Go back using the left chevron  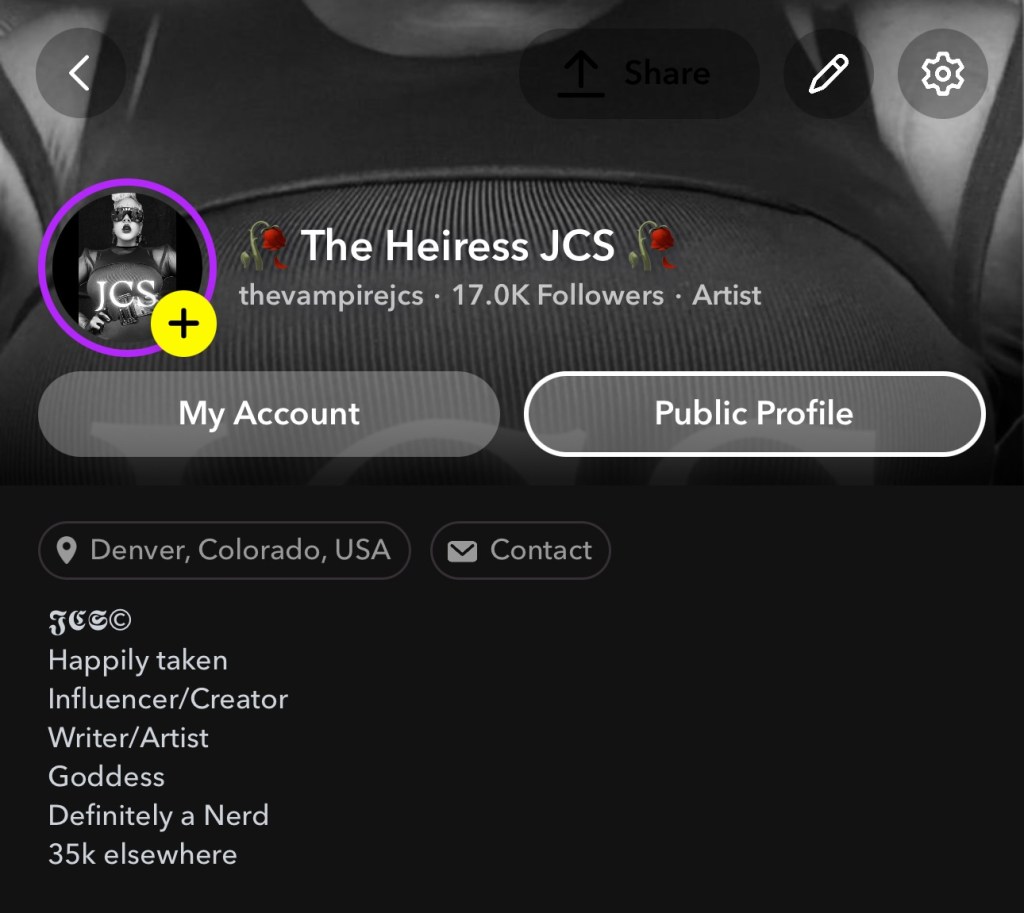point(80,73)
